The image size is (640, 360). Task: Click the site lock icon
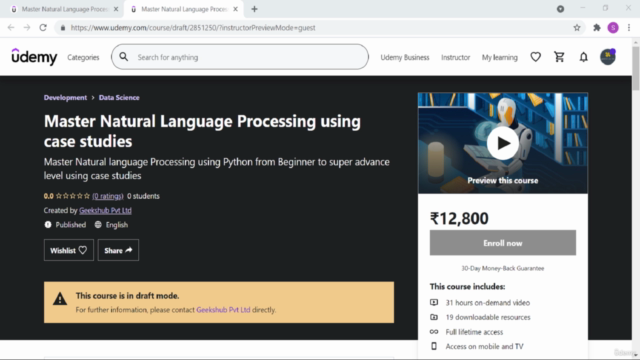coord(63,28)
